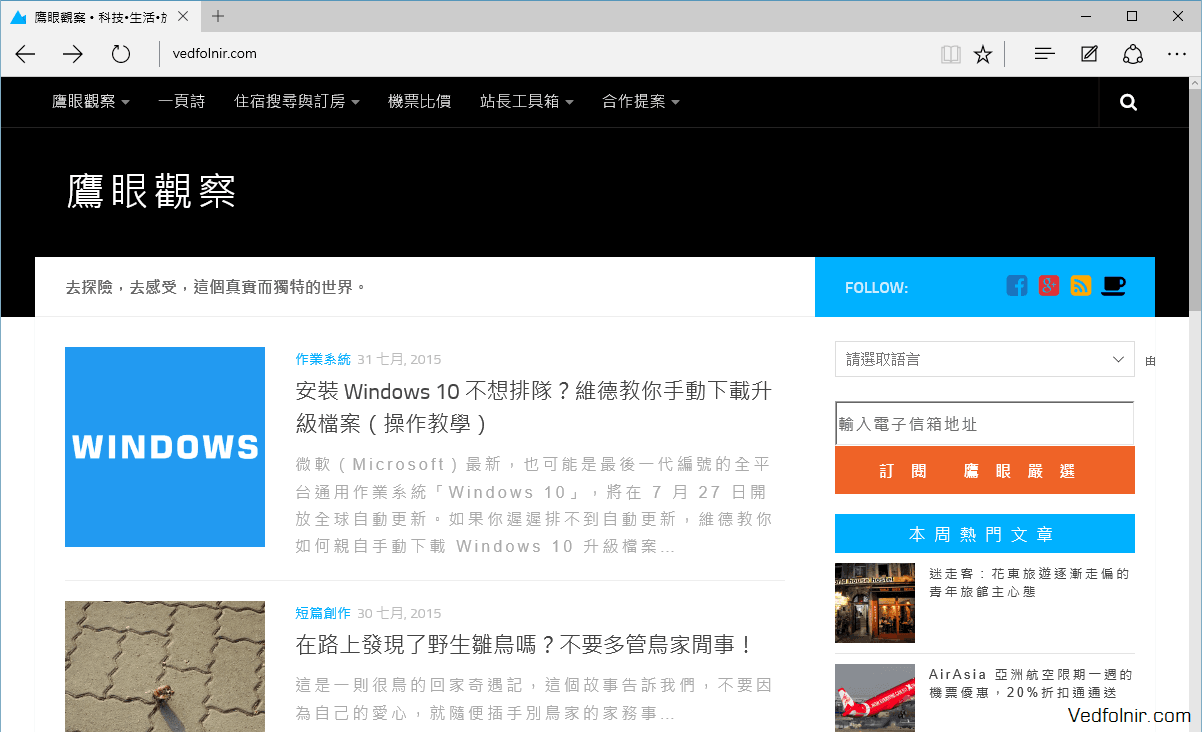This screenshot has width=1202, height=732.
Task: Make a Web Note pen icon
Action: 1089,54
